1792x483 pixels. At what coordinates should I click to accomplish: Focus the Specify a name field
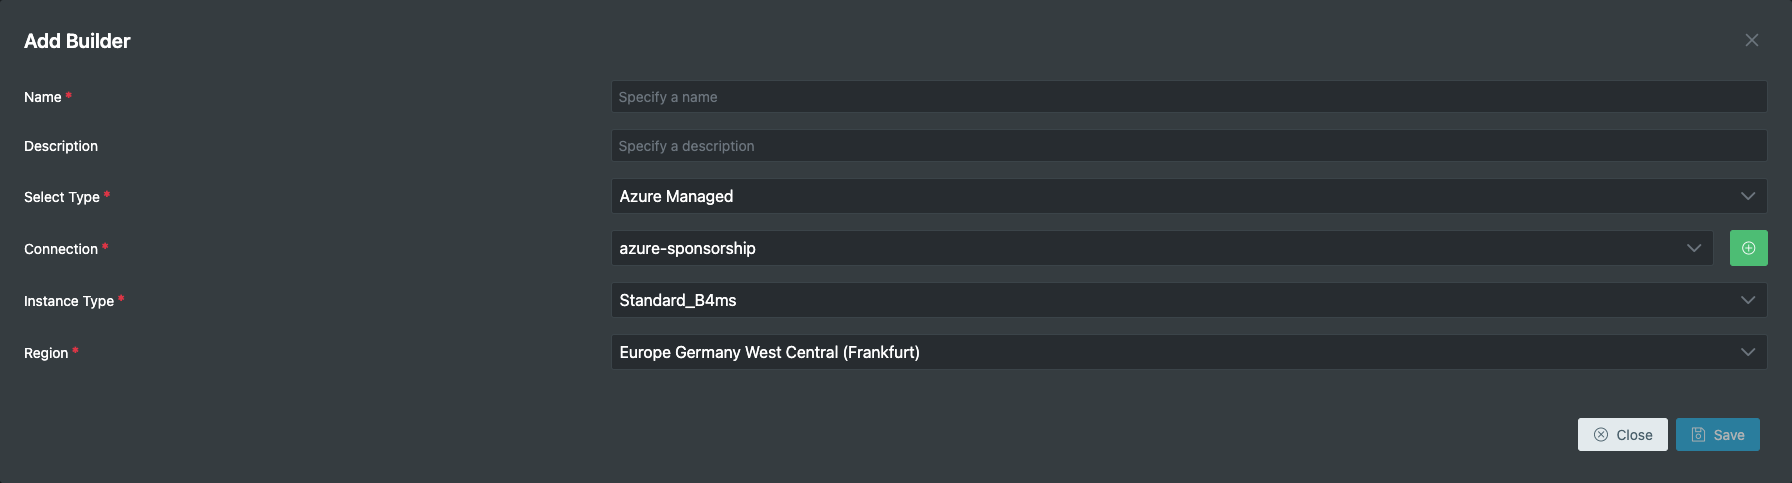[1189, 97]
